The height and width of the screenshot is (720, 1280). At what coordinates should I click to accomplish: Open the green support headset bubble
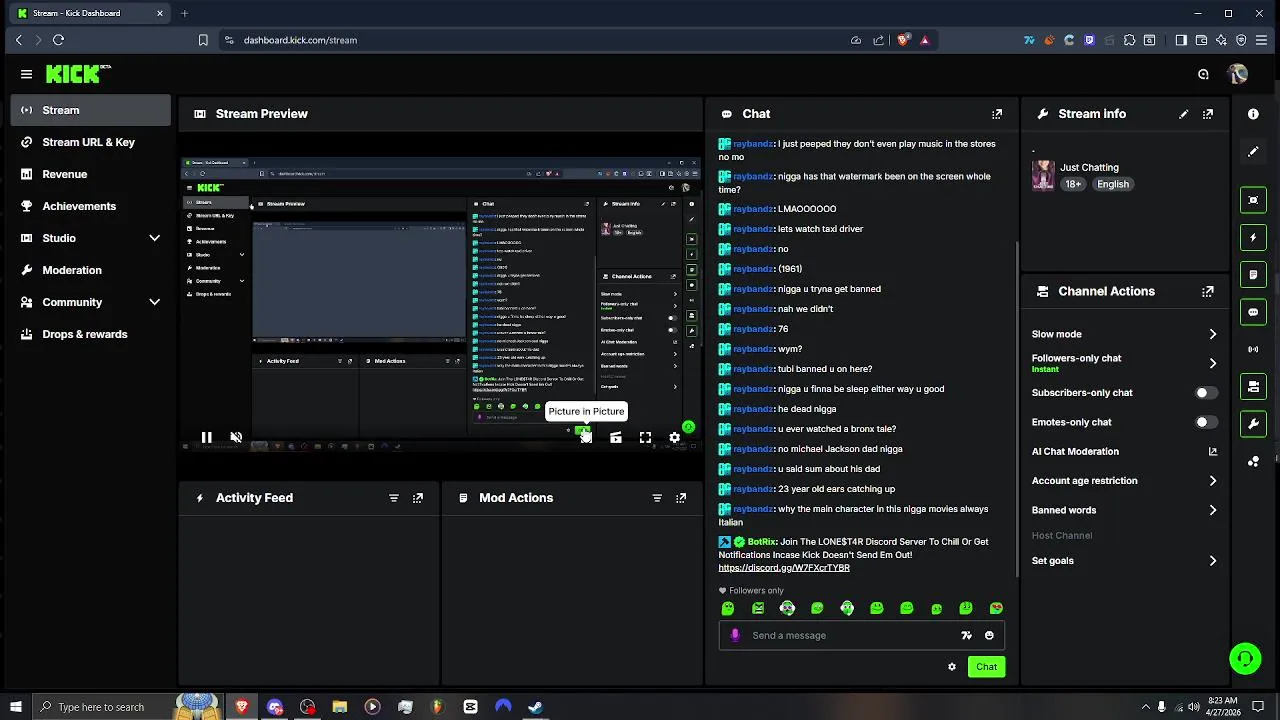click(x=1245, y=658)
